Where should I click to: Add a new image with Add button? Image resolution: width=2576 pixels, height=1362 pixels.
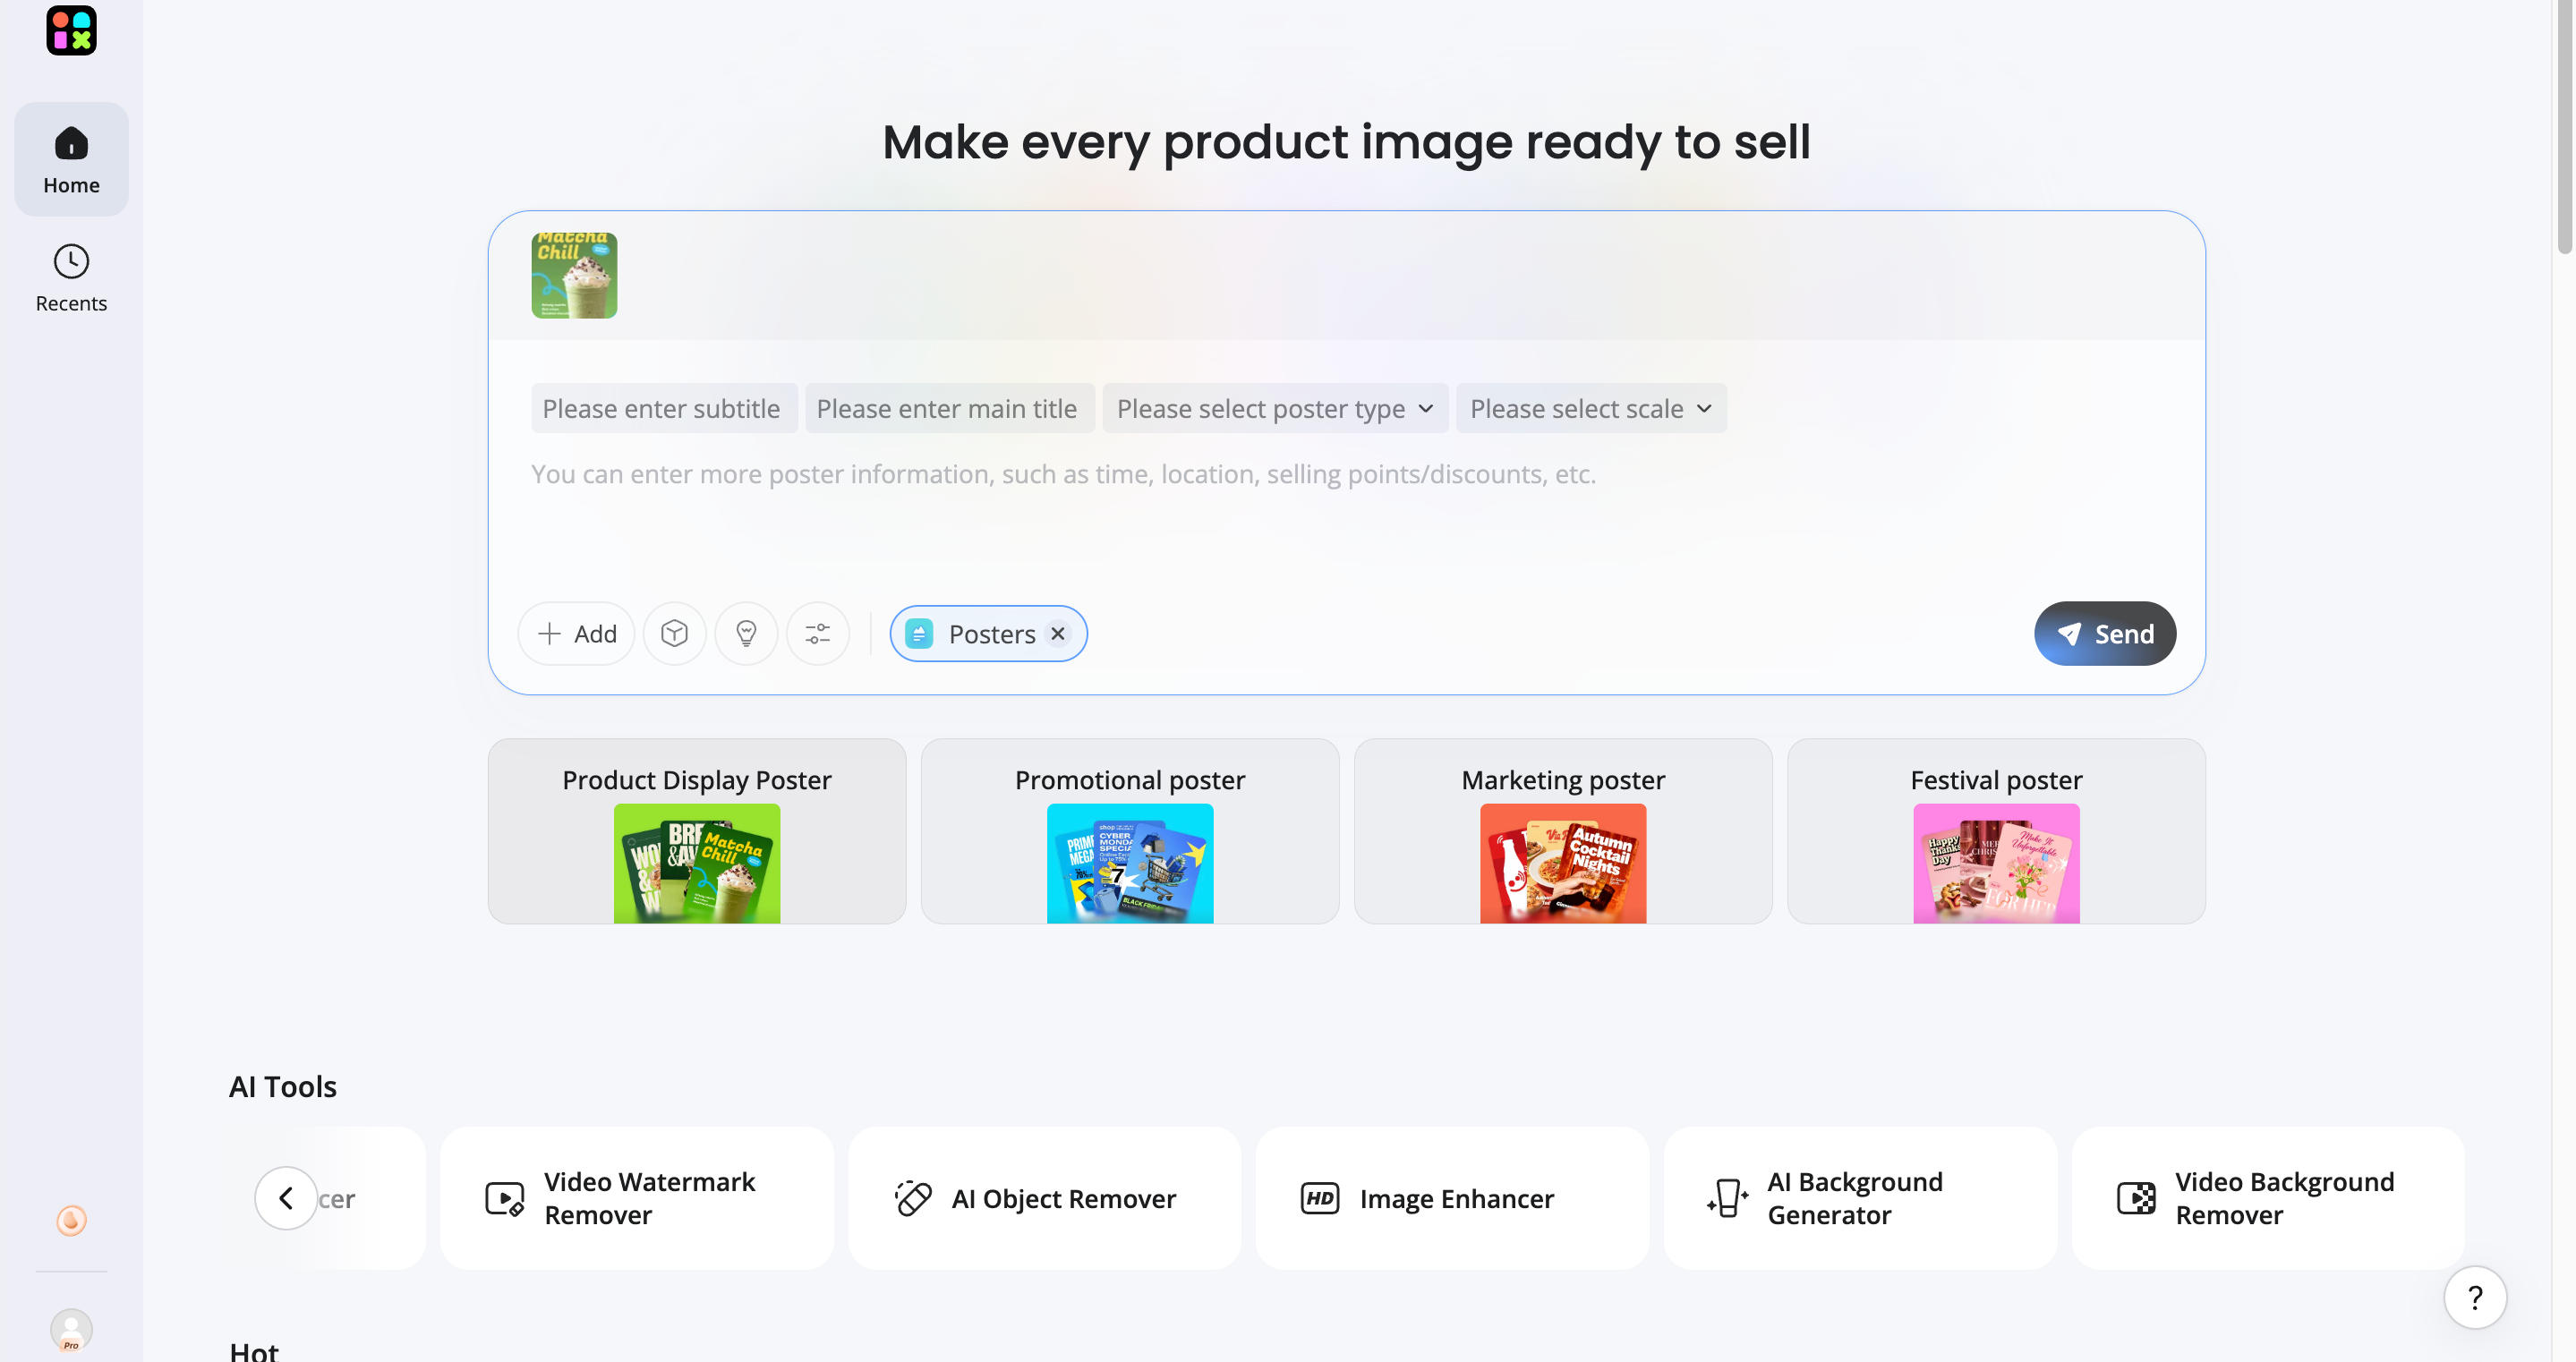576,634
